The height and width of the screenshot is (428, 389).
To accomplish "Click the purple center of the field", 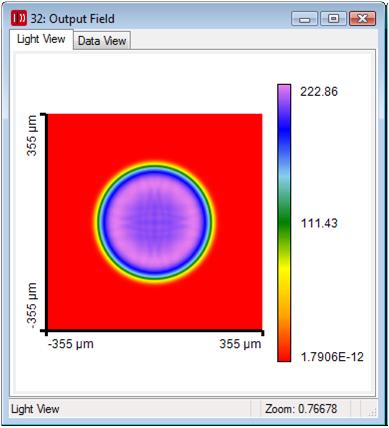I will pyautogui.click(x=155, y=221).
